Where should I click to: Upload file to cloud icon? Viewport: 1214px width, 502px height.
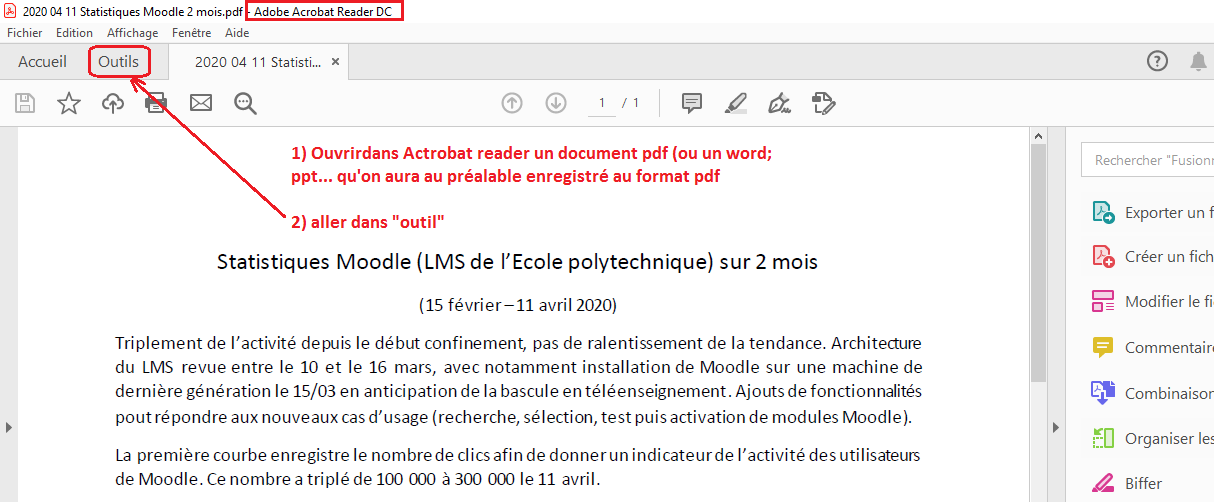point(113,103)
